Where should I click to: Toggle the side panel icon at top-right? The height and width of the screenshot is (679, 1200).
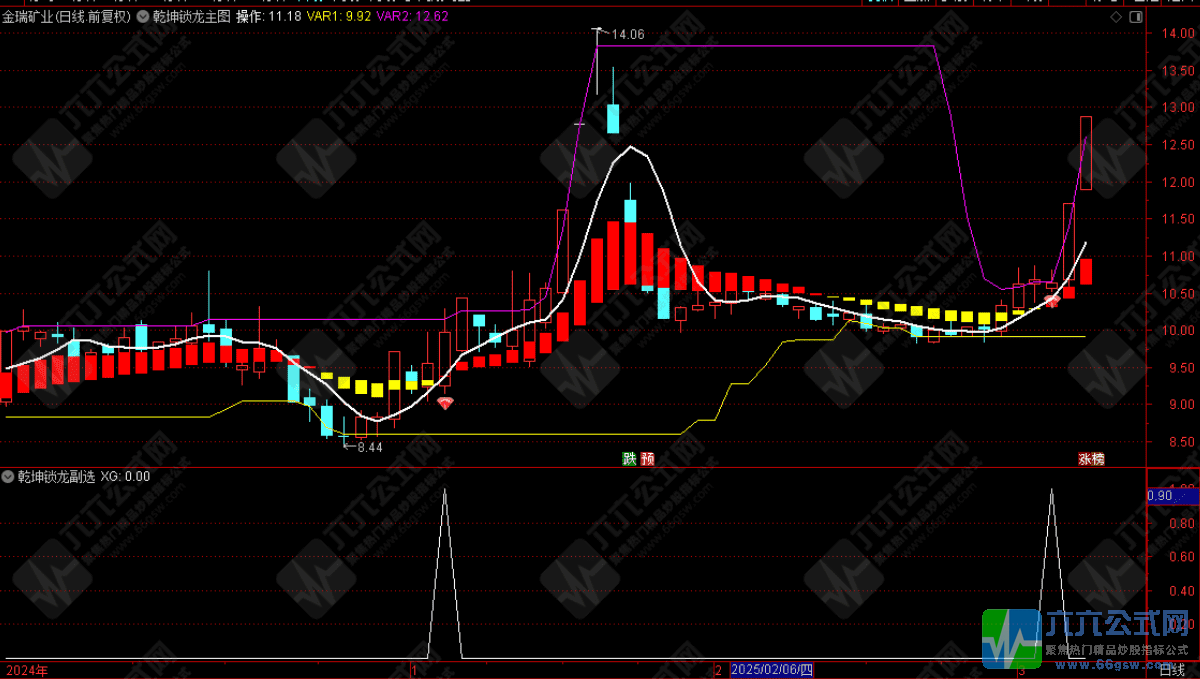pyautogui.click(x=1135, y=17)
